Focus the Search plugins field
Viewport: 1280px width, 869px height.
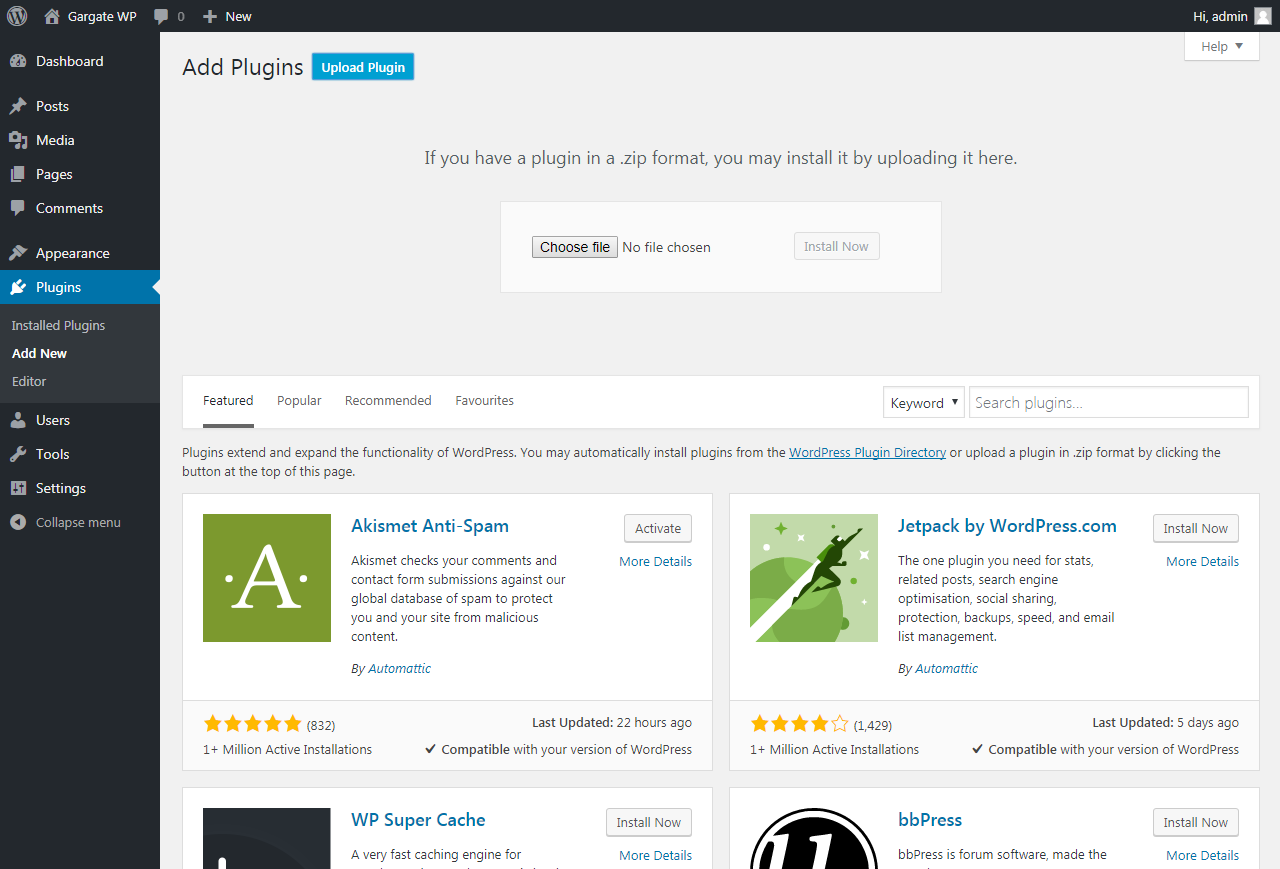click(1109, 402)
